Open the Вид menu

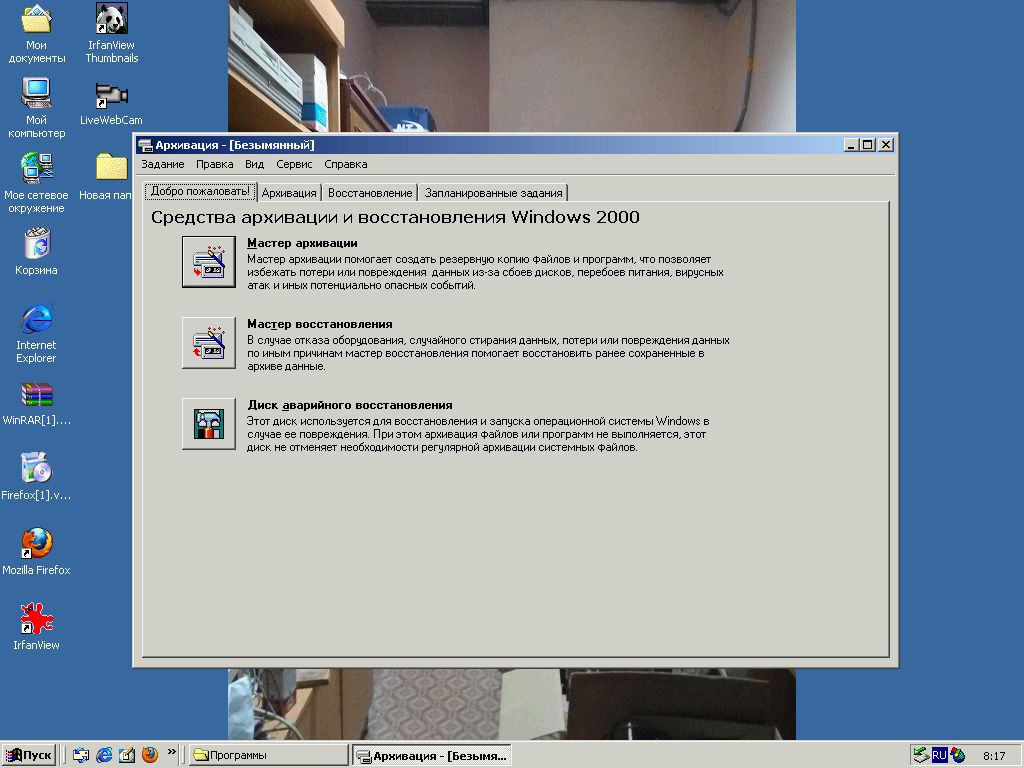(254, 165)
